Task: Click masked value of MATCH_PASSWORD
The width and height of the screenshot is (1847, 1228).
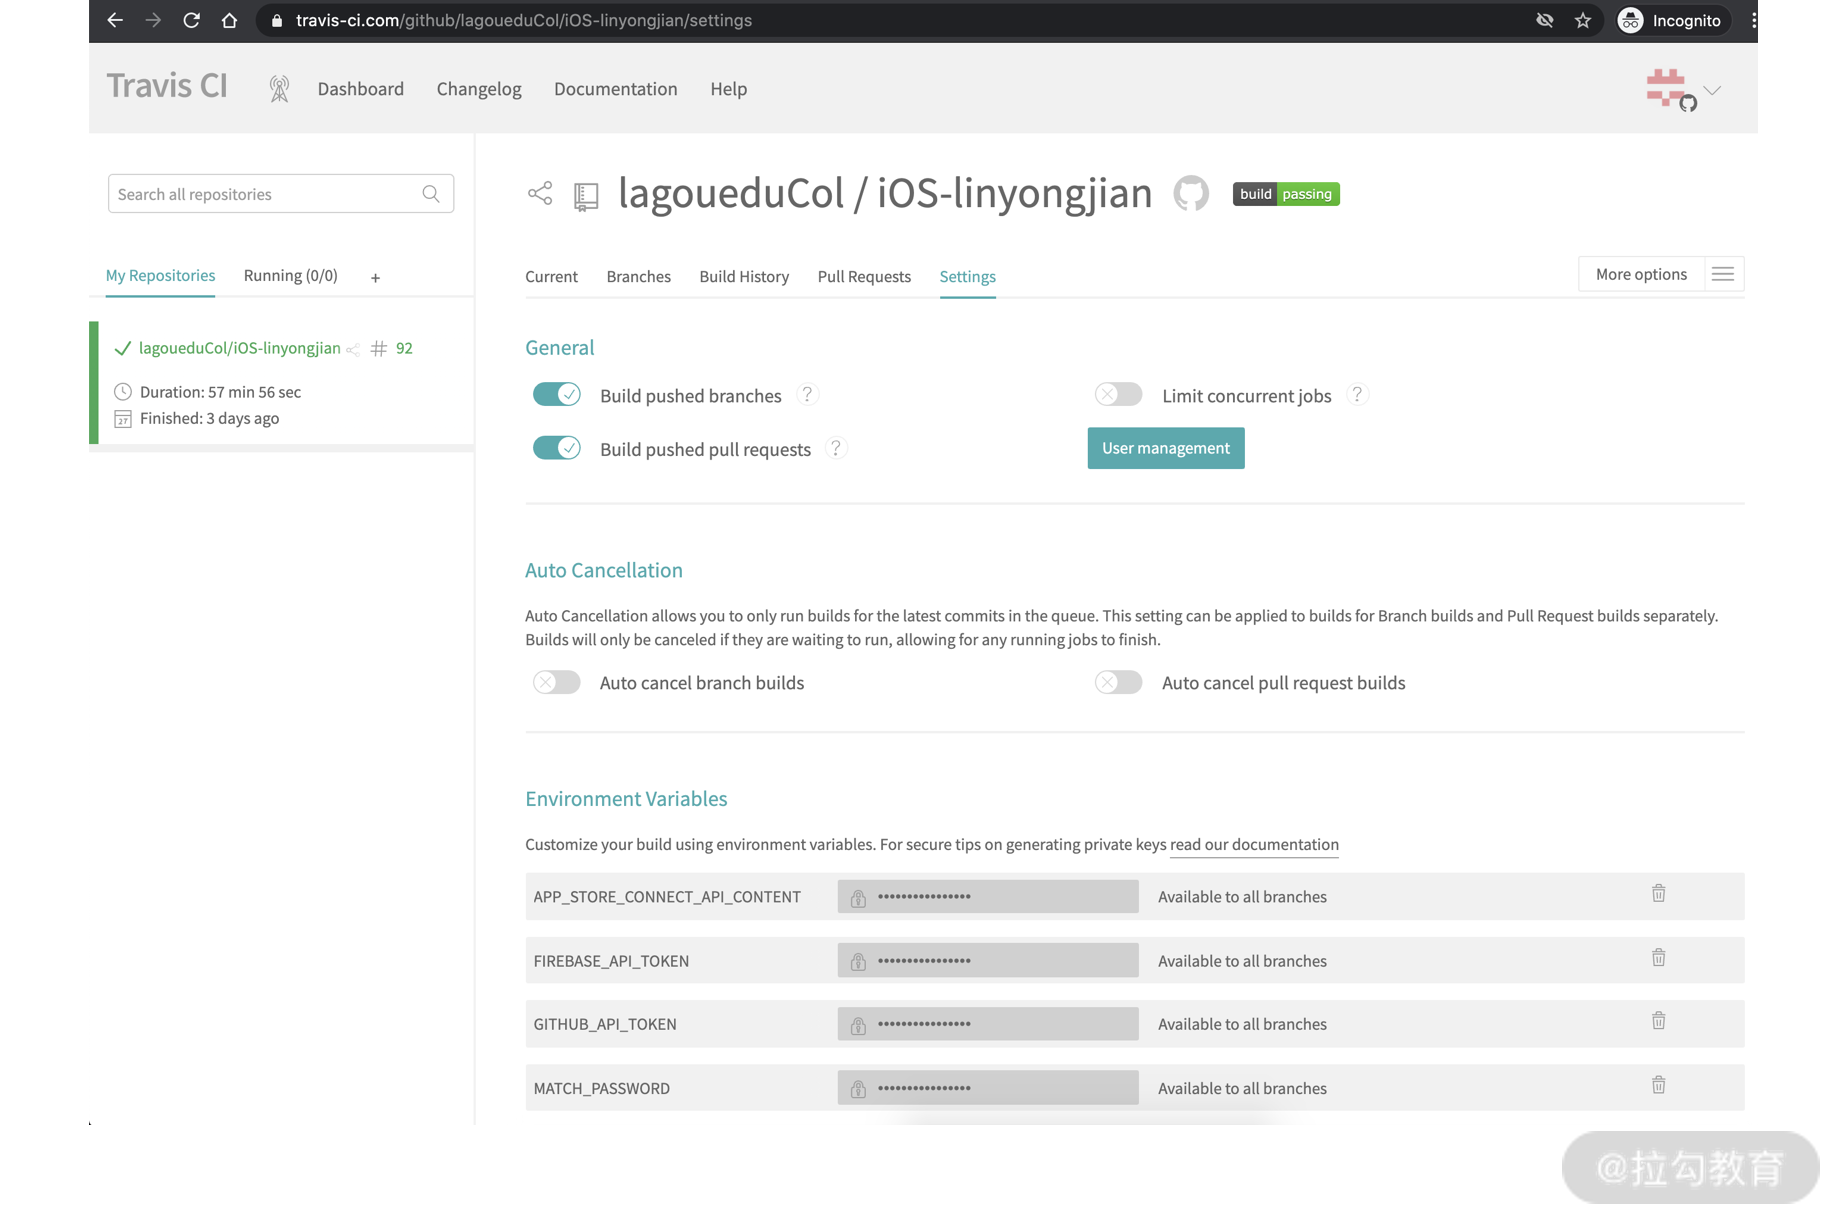Action: click(x=988, y=1088)
